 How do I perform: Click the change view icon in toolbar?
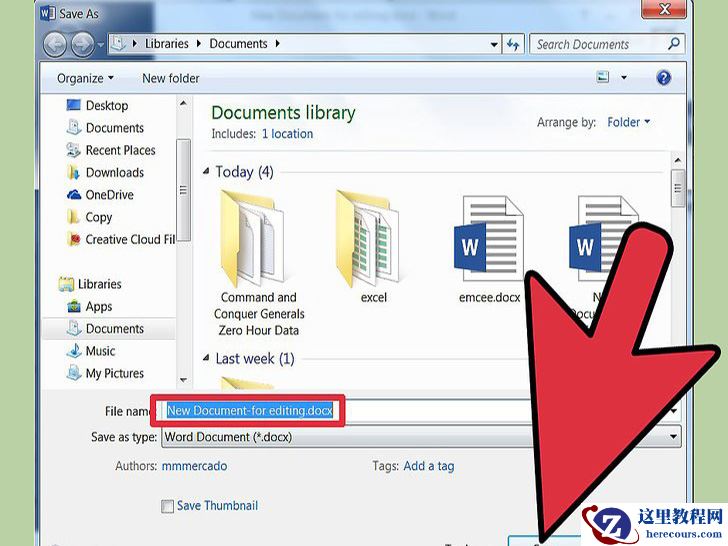pos(603,77)
